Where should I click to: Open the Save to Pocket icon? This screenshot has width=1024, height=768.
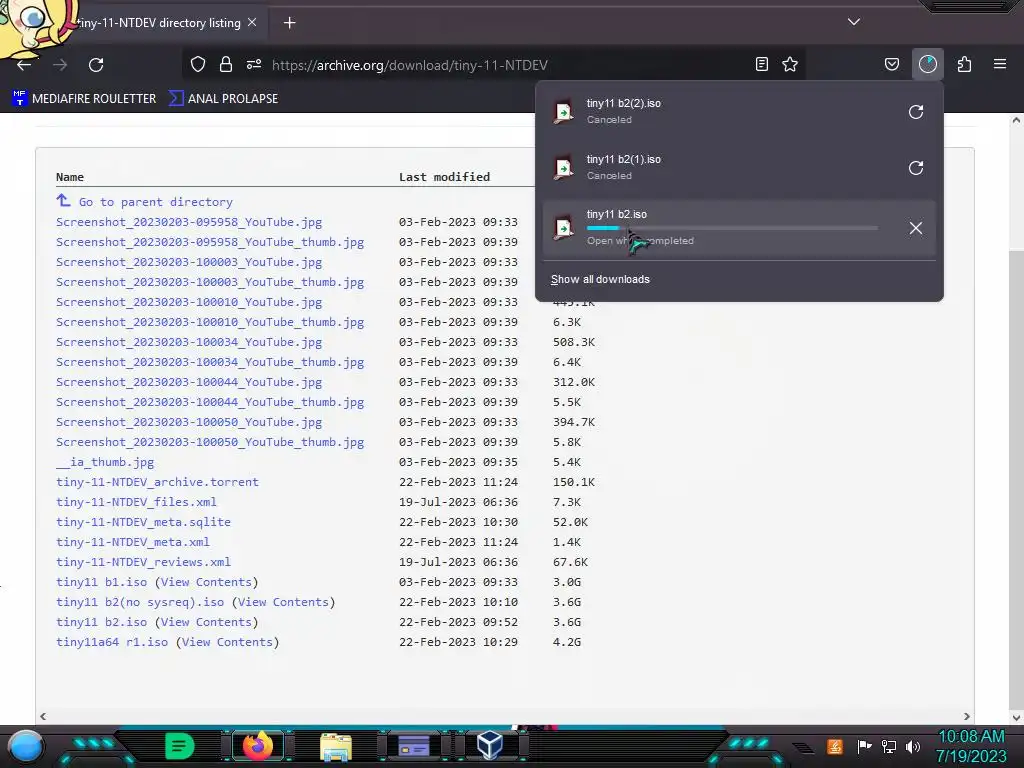point(891,64)
